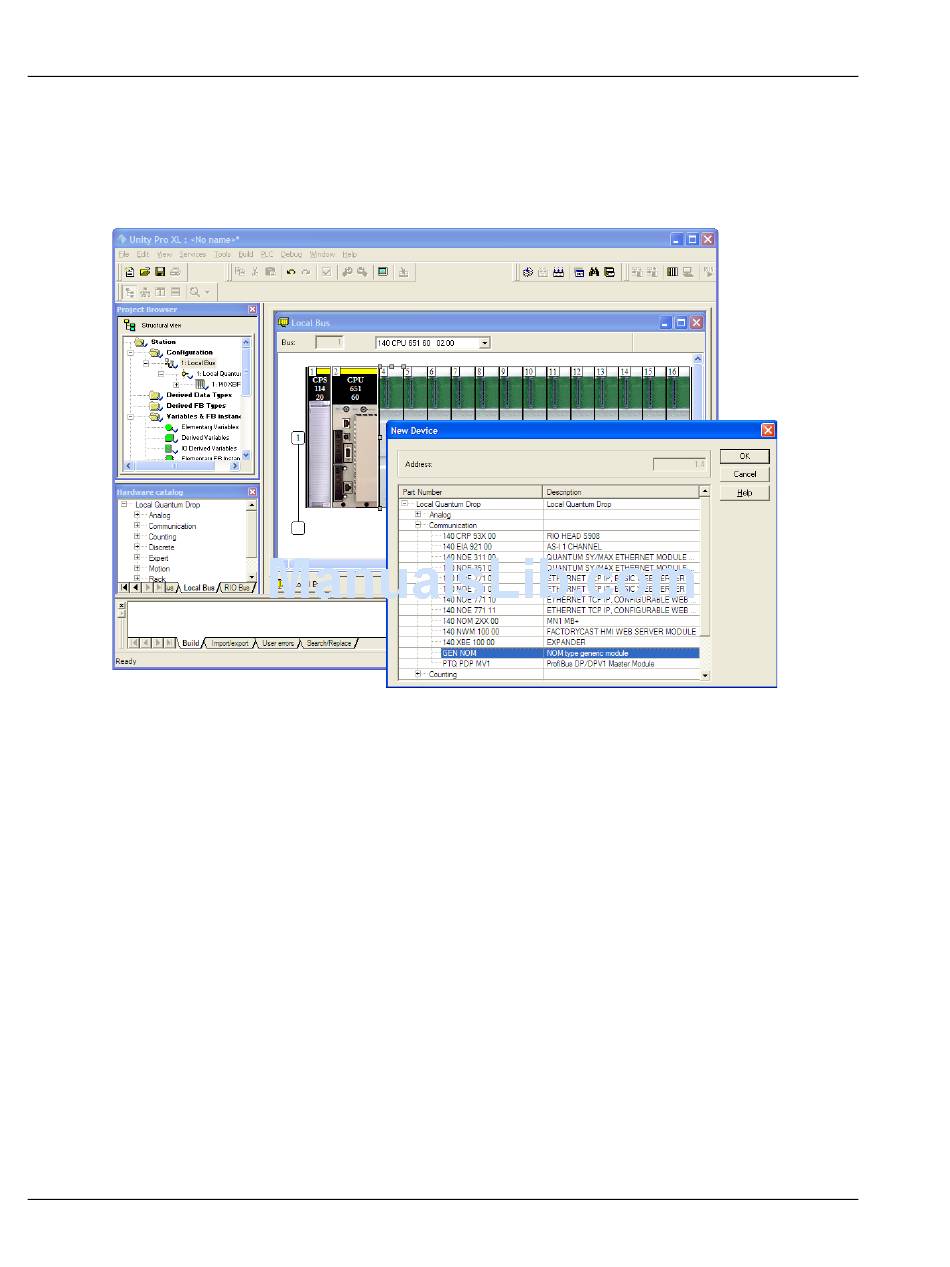Screen dimensions: 950x1267
Task: Click the Bus number field
Action: click(x=329, y=343)
